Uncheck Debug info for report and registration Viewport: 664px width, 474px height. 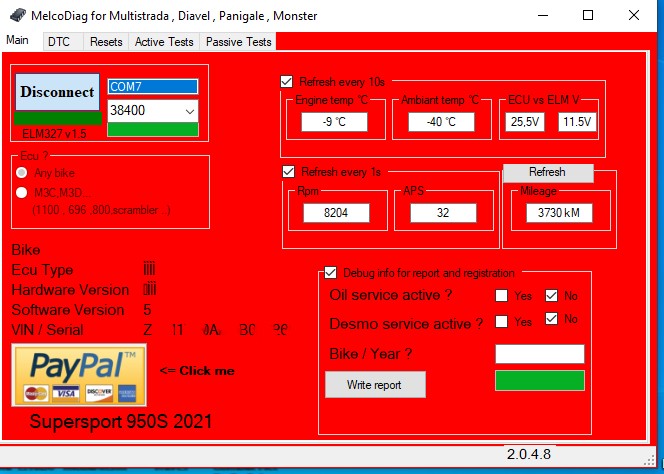[x=331, y=272]
